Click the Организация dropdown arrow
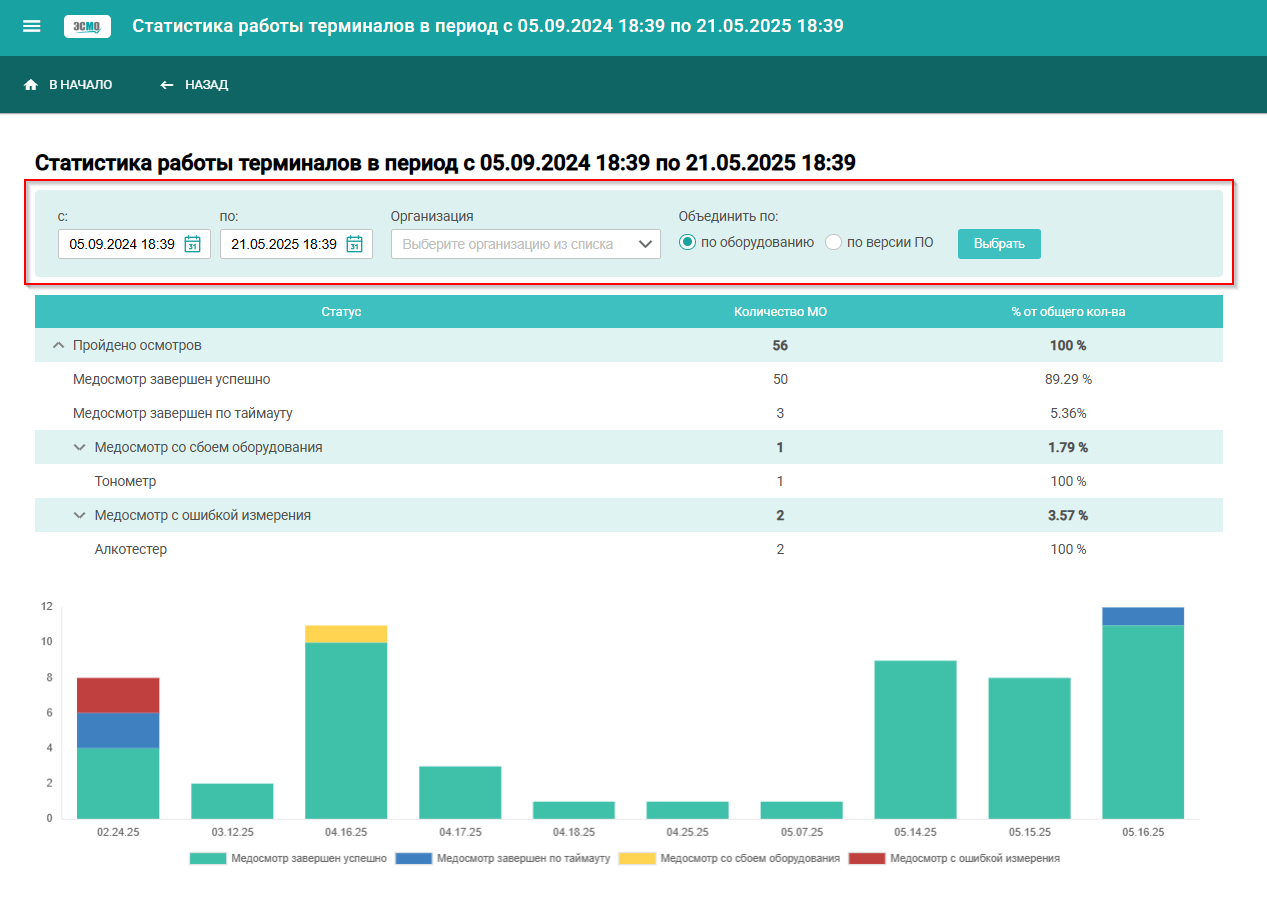The image size is (1267, 909). 645,244
